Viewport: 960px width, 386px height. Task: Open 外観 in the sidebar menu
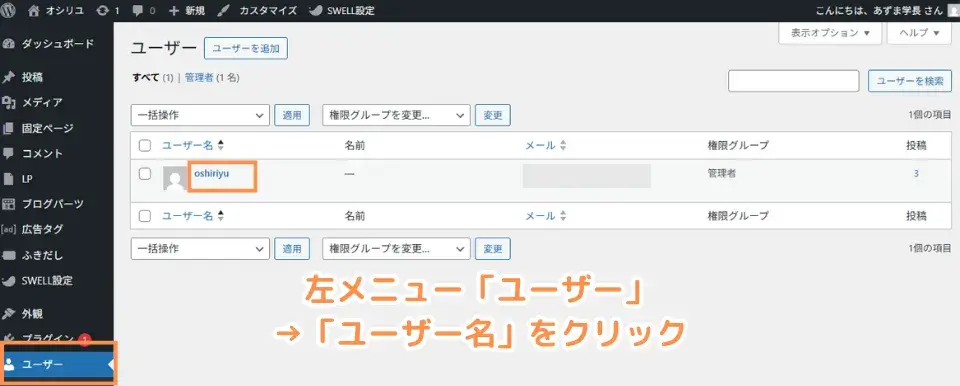tap(32, 314)
